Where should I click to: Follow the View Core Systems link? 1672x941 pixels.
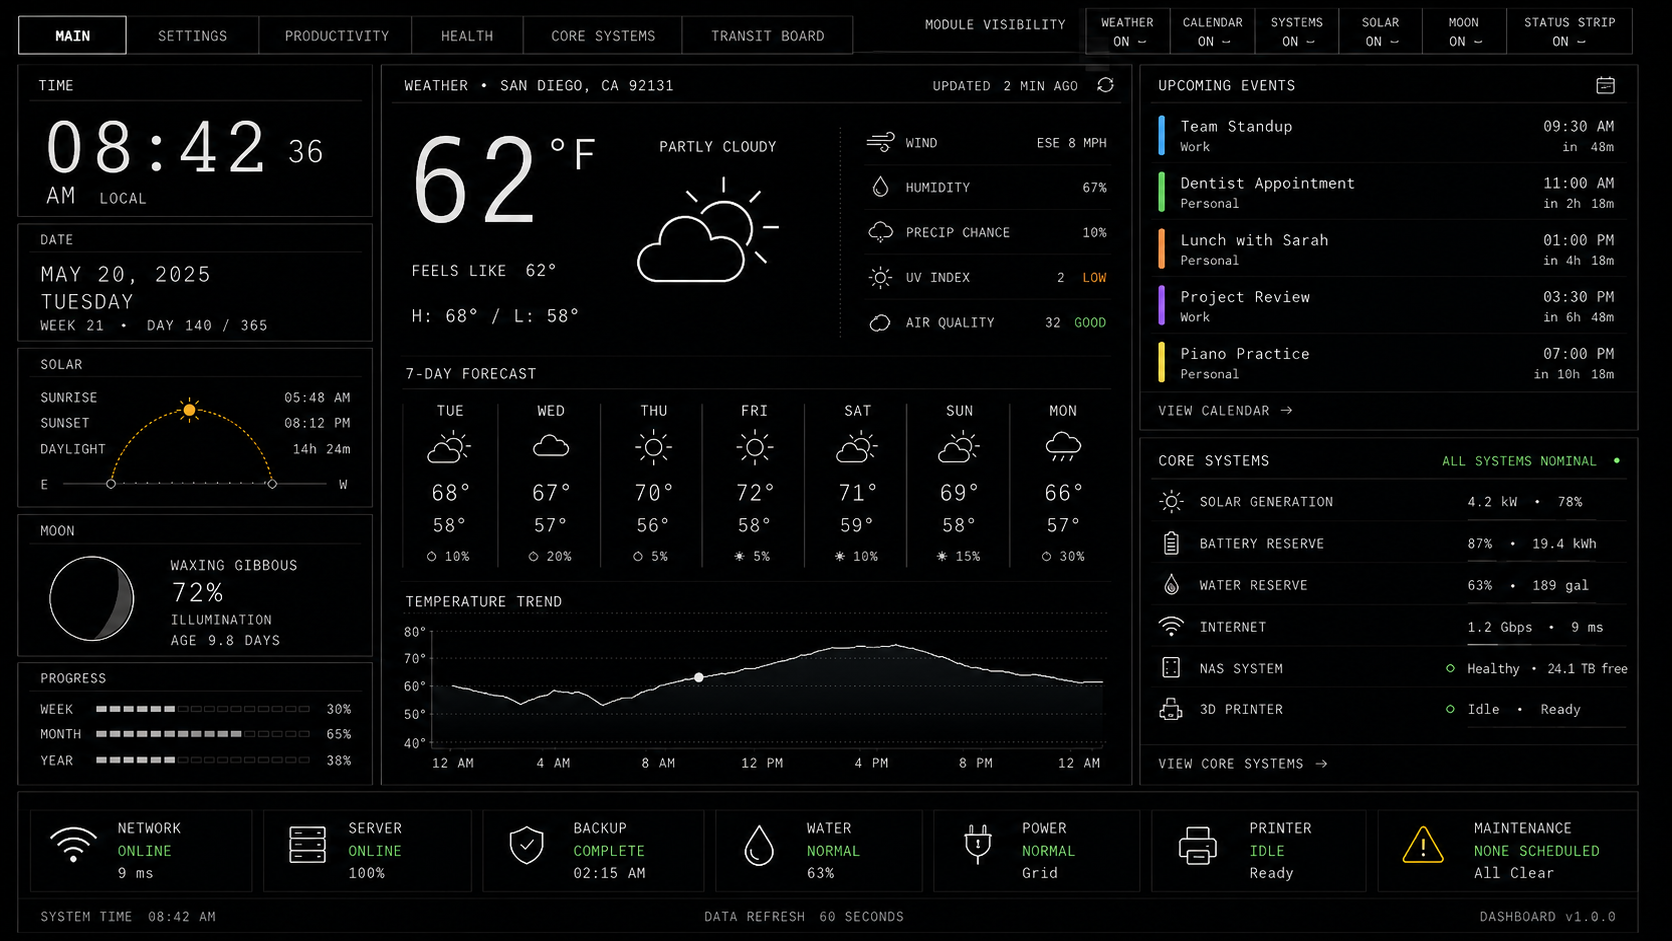[1243, 763]
